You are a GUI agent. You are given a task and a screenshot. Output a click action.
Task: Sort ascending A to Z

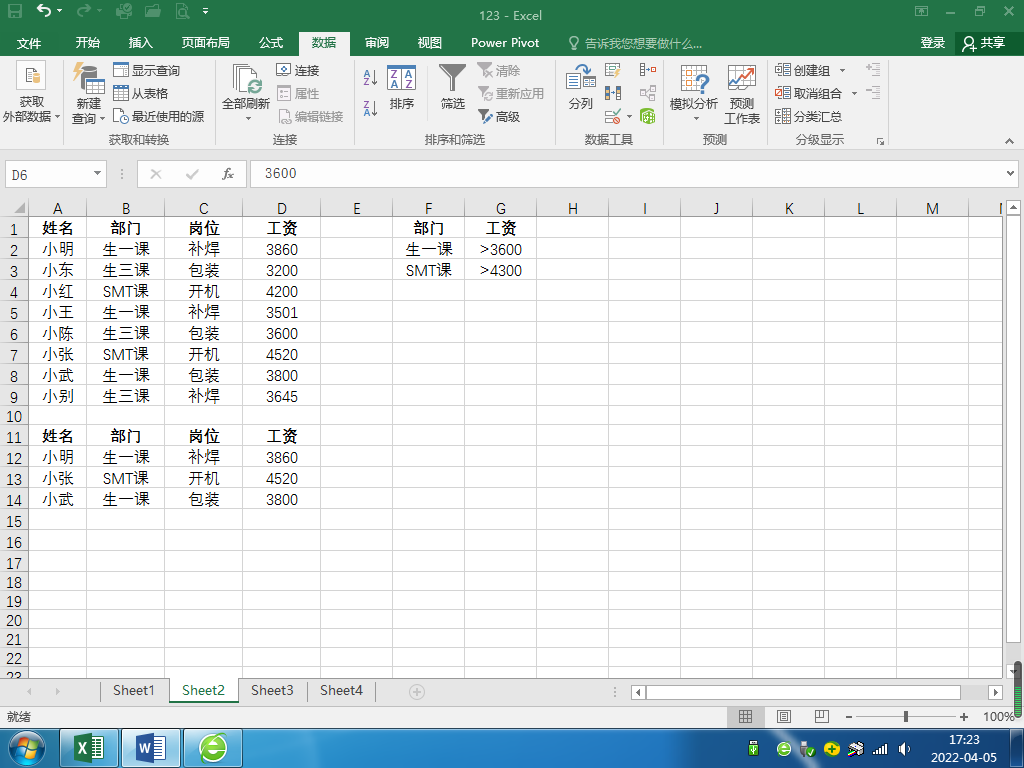(370, 78)
